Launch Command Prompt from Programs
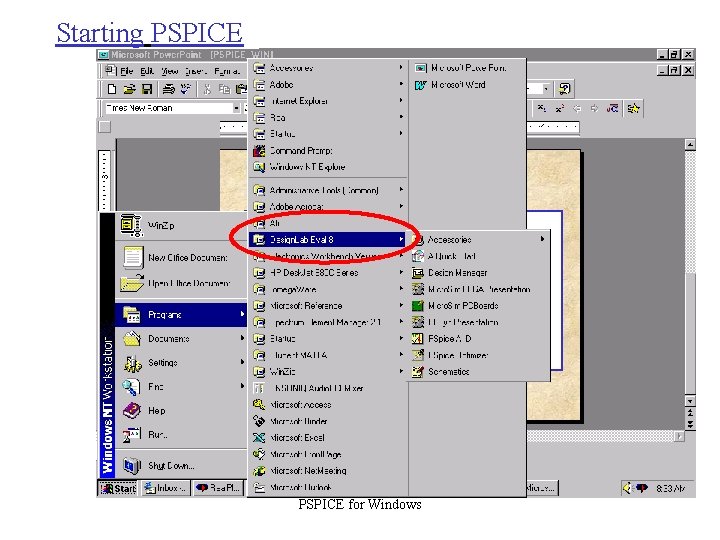This screenshot has width=720, height=540. [328, 150]
